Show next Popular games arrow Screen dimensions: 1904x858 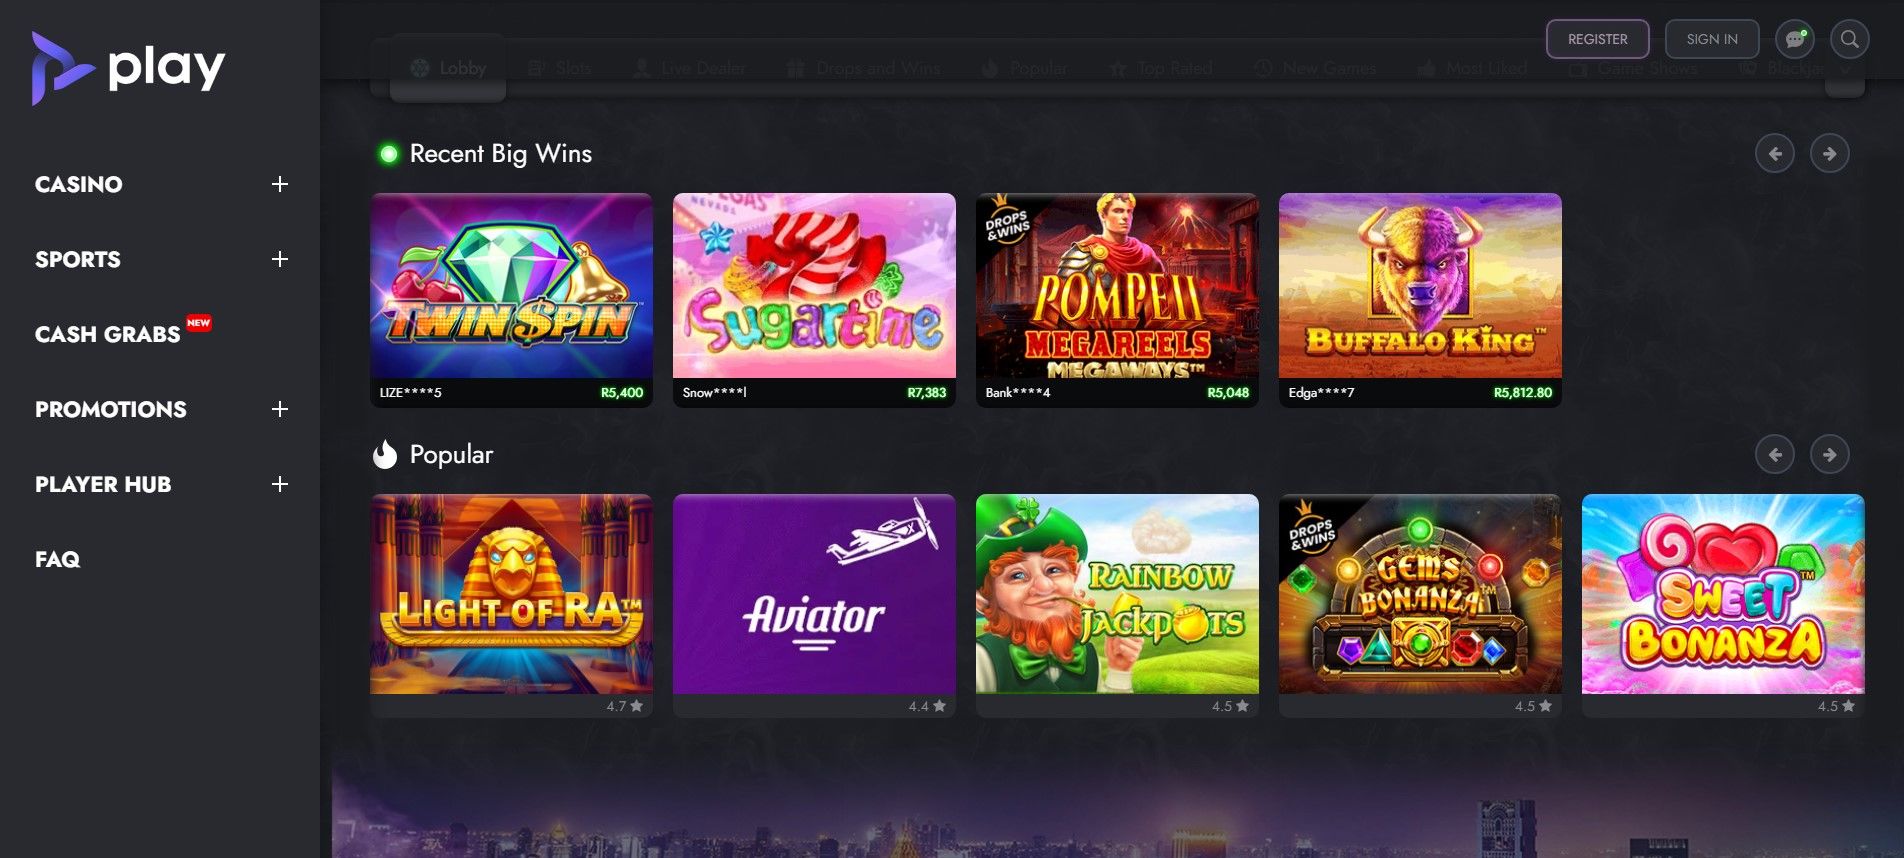[x=1829, y=455]
